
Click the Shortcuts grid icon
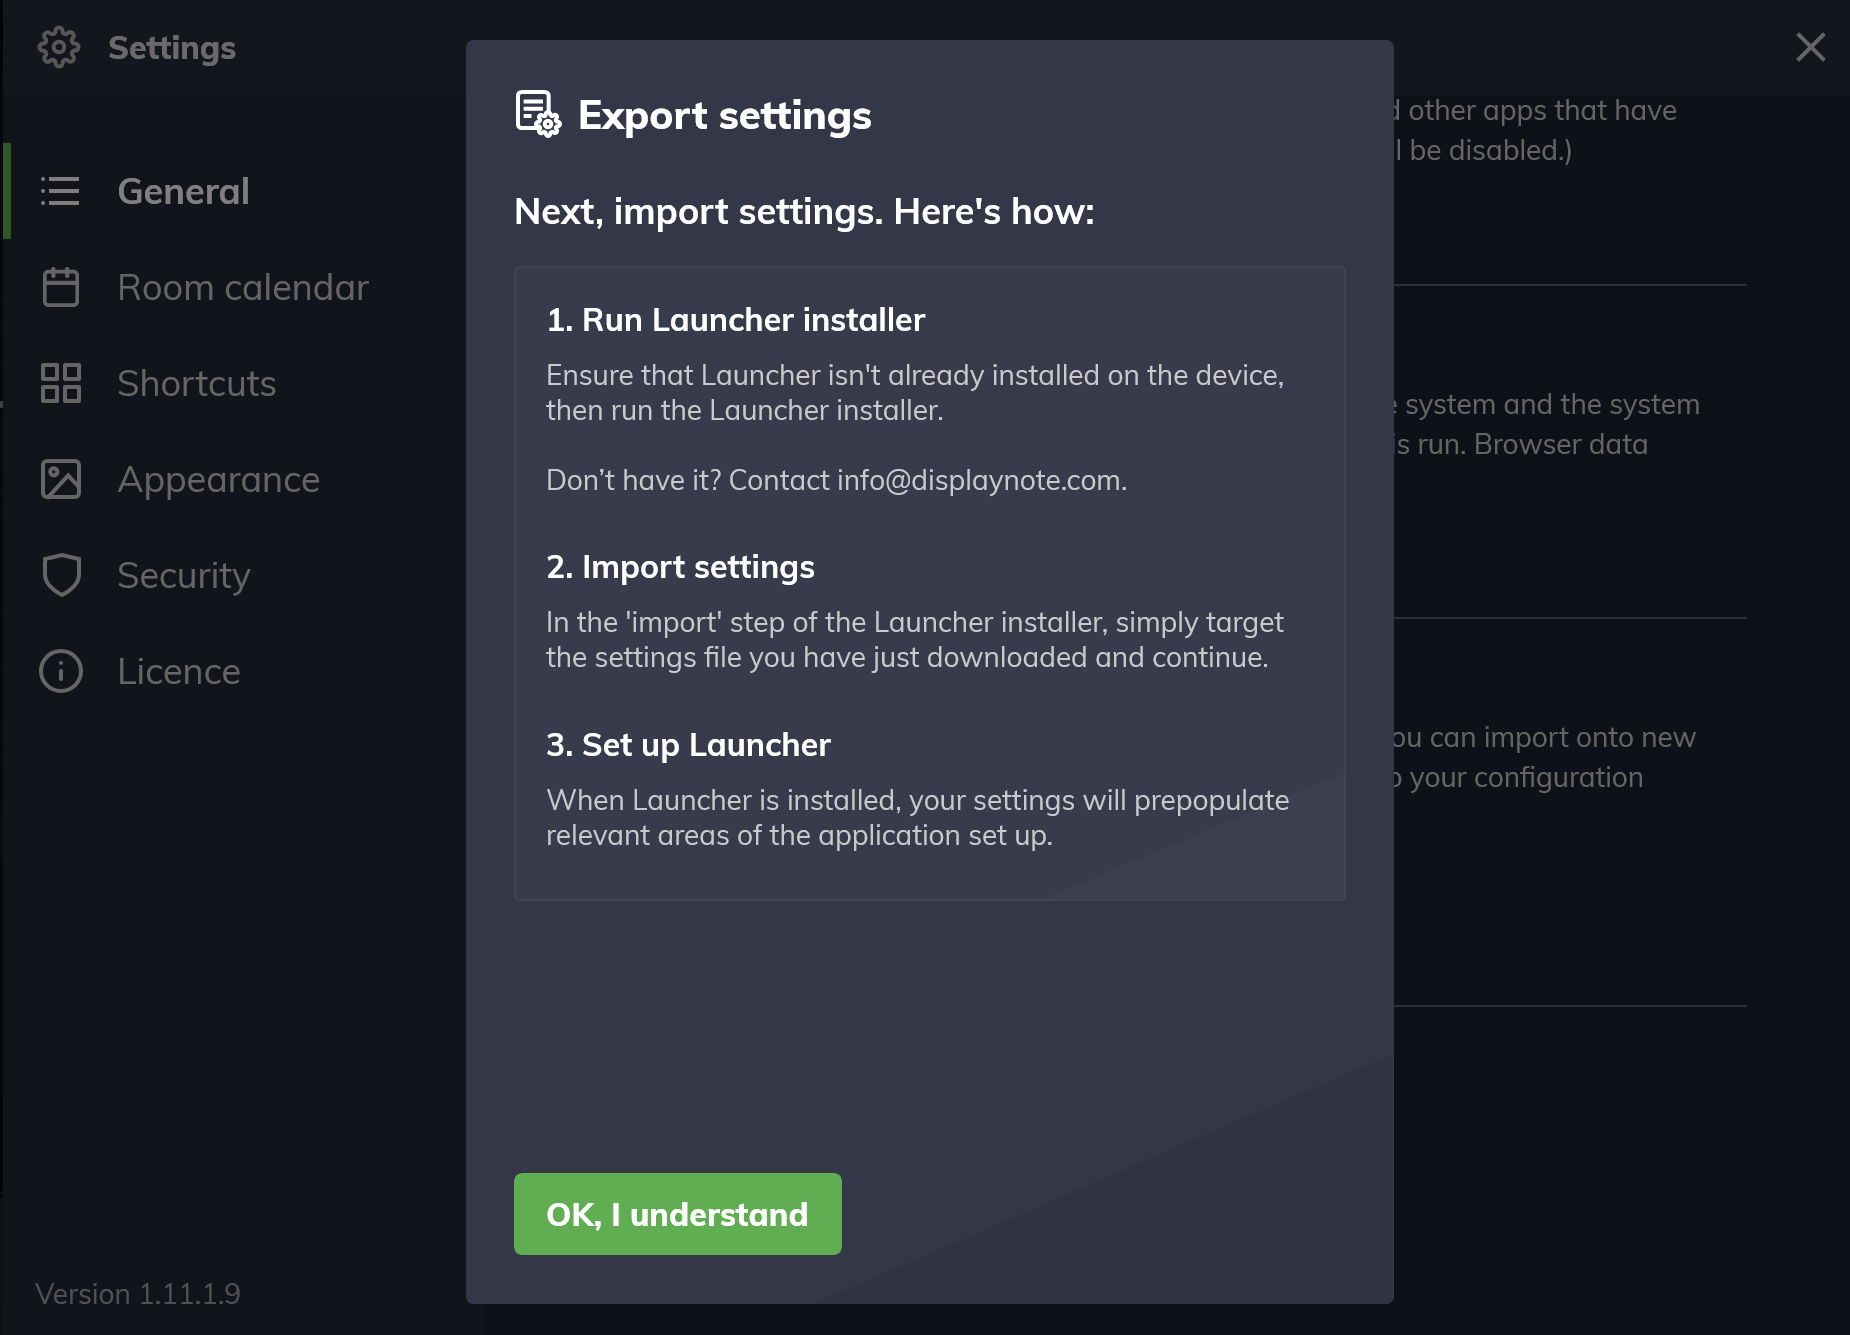tap(61, 383)
